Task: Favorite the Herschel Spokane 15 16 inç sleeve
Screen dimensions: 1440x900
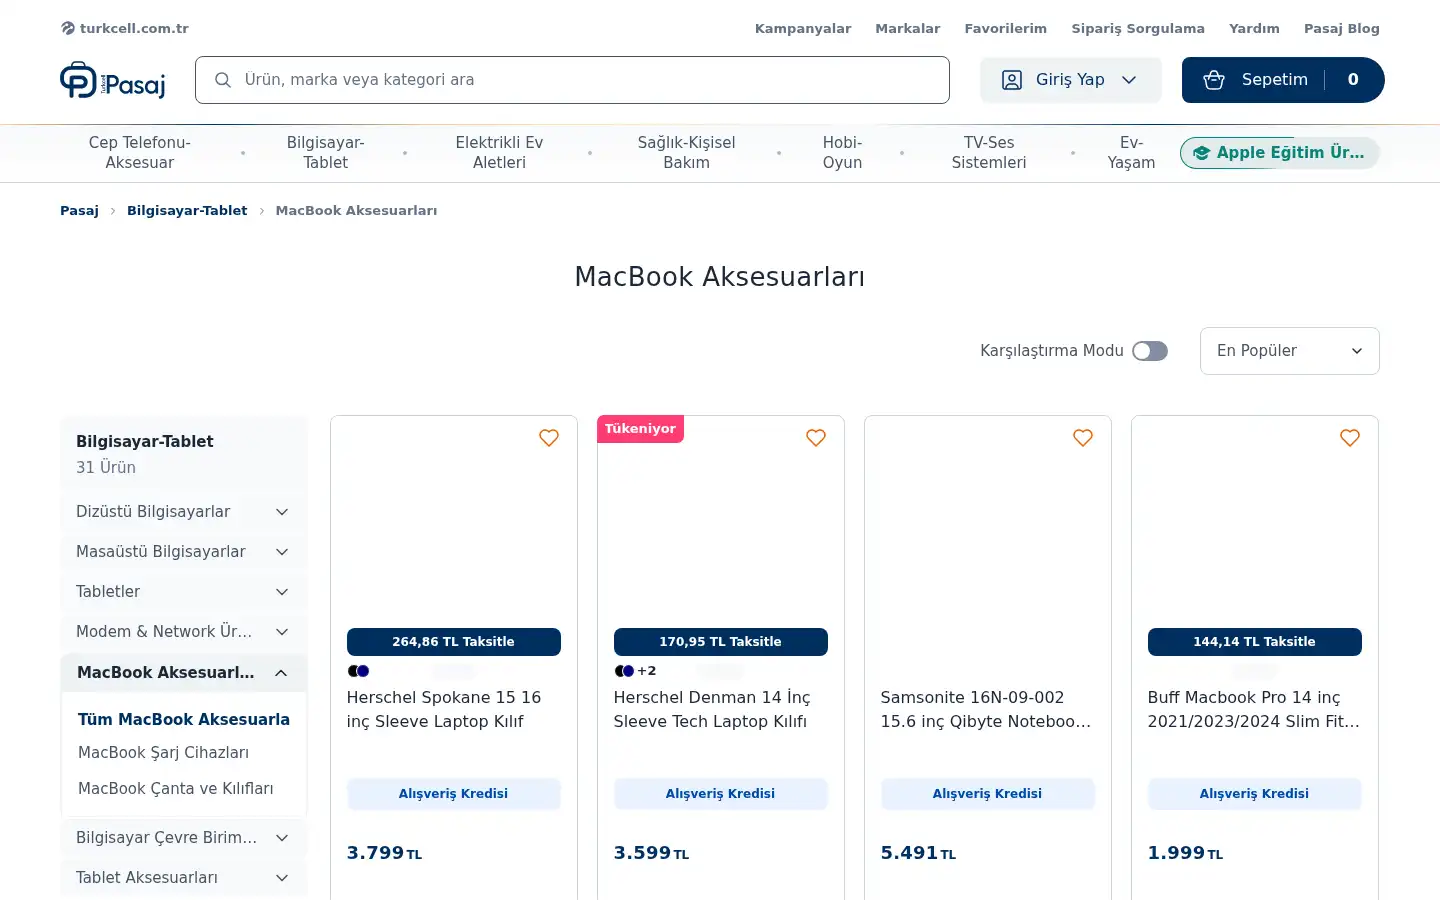Action: (549, 438)
